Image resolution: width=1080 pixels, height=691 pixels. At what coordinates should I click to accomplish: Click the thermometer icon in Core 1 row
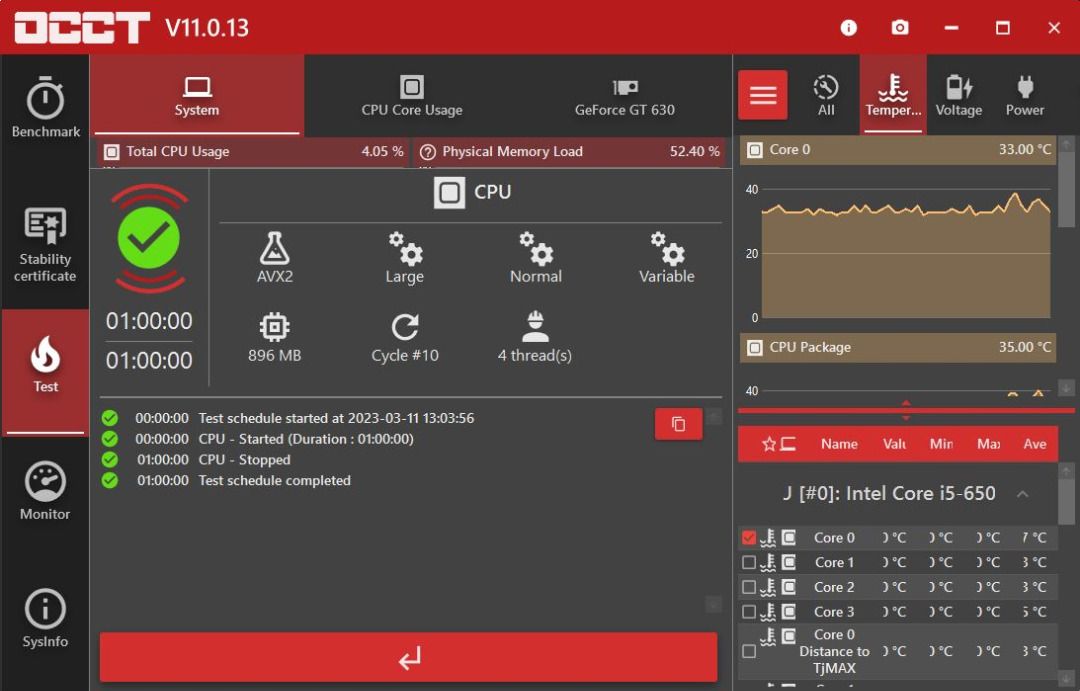coord(768,562)
